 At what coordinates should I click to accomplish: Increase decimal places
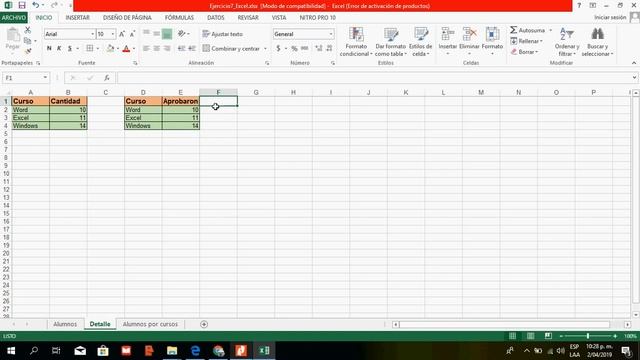click(x=318, y=48)
